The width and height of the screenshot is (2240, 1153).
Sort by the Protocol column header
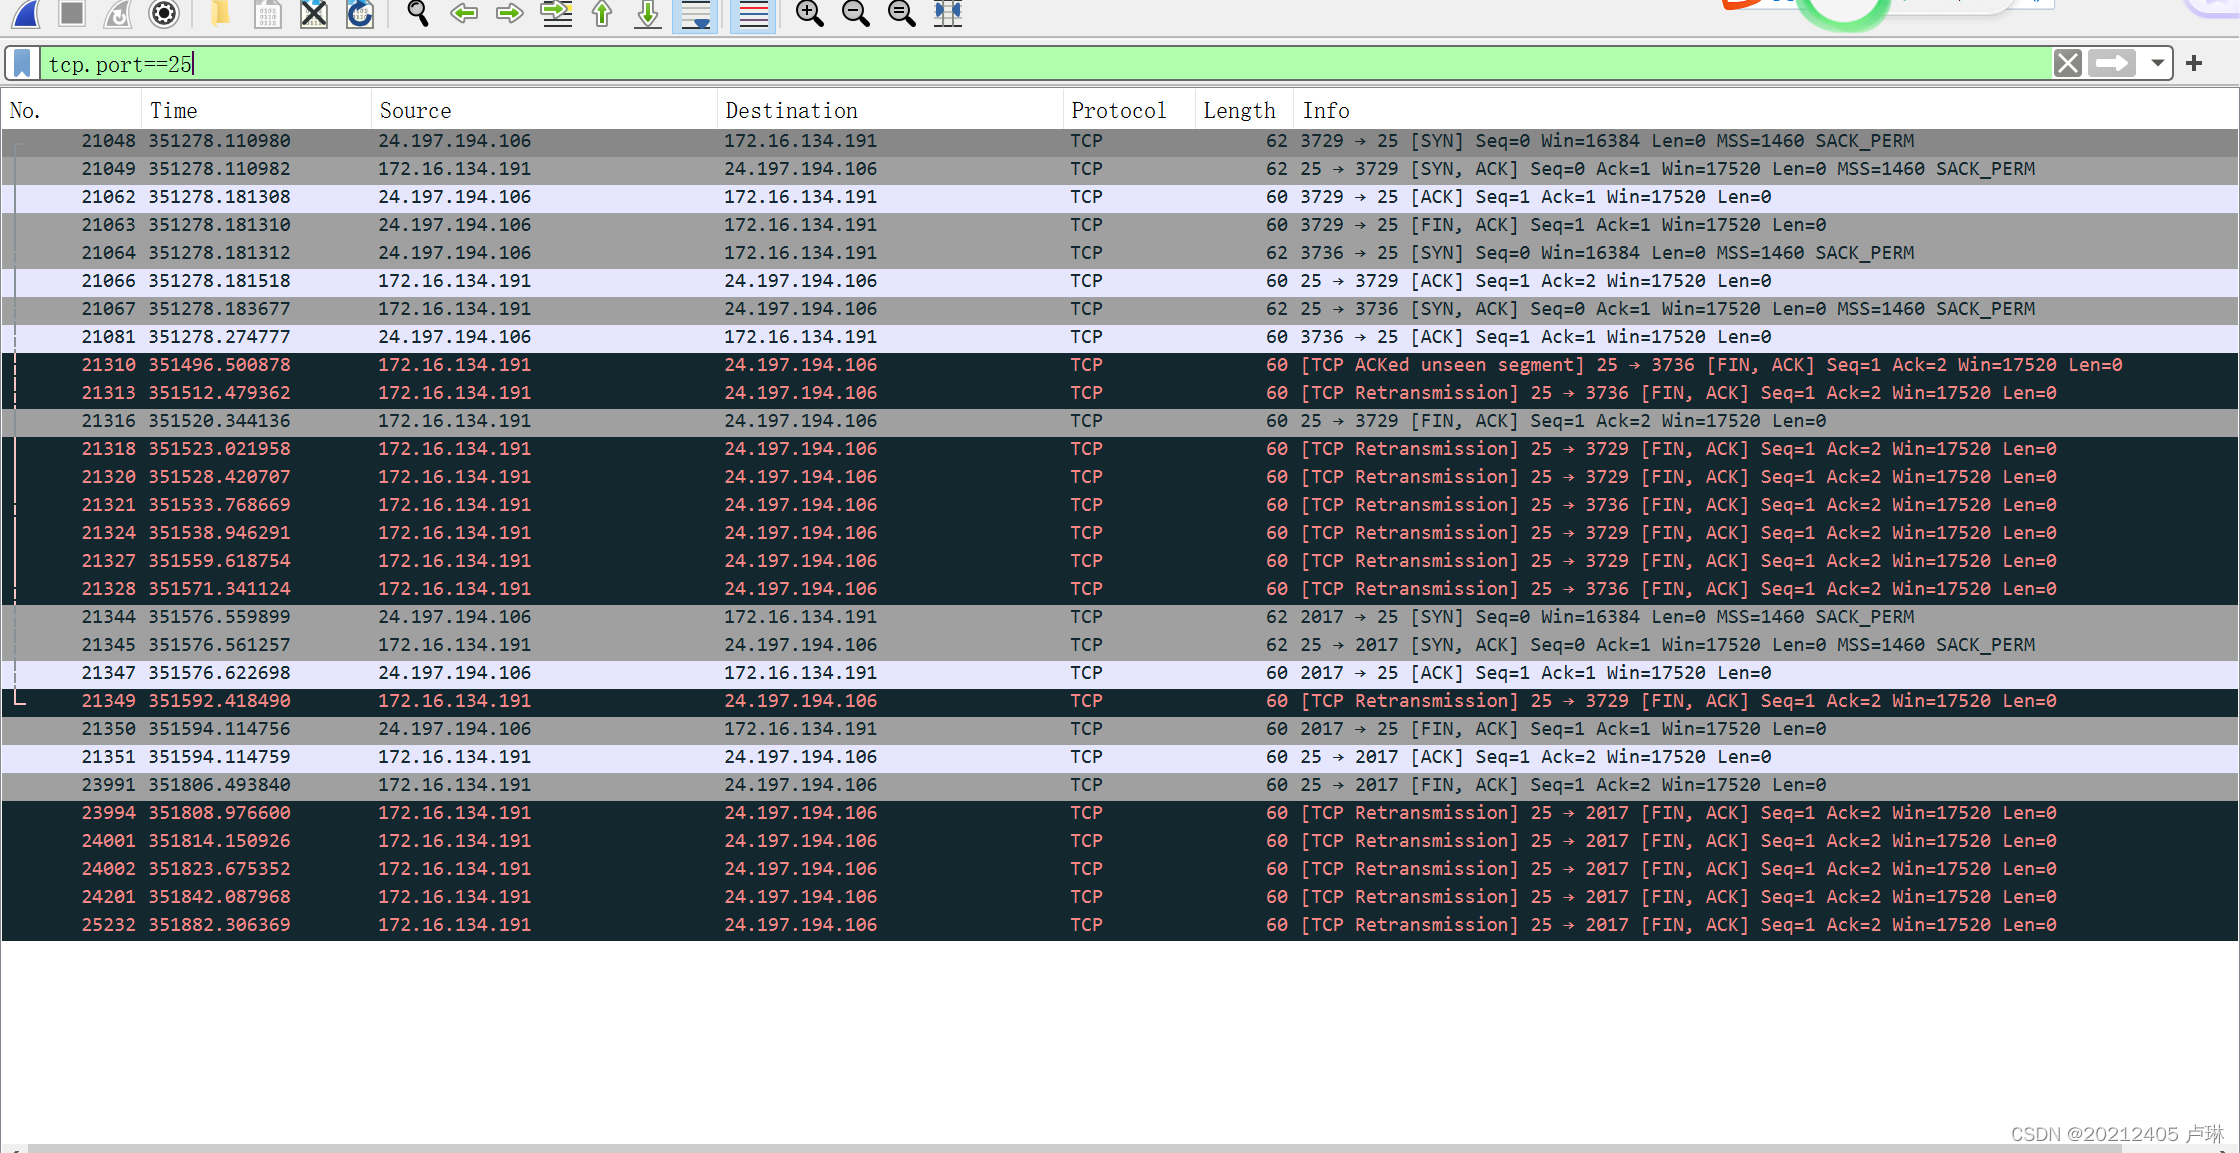[x=1129, y=111]
